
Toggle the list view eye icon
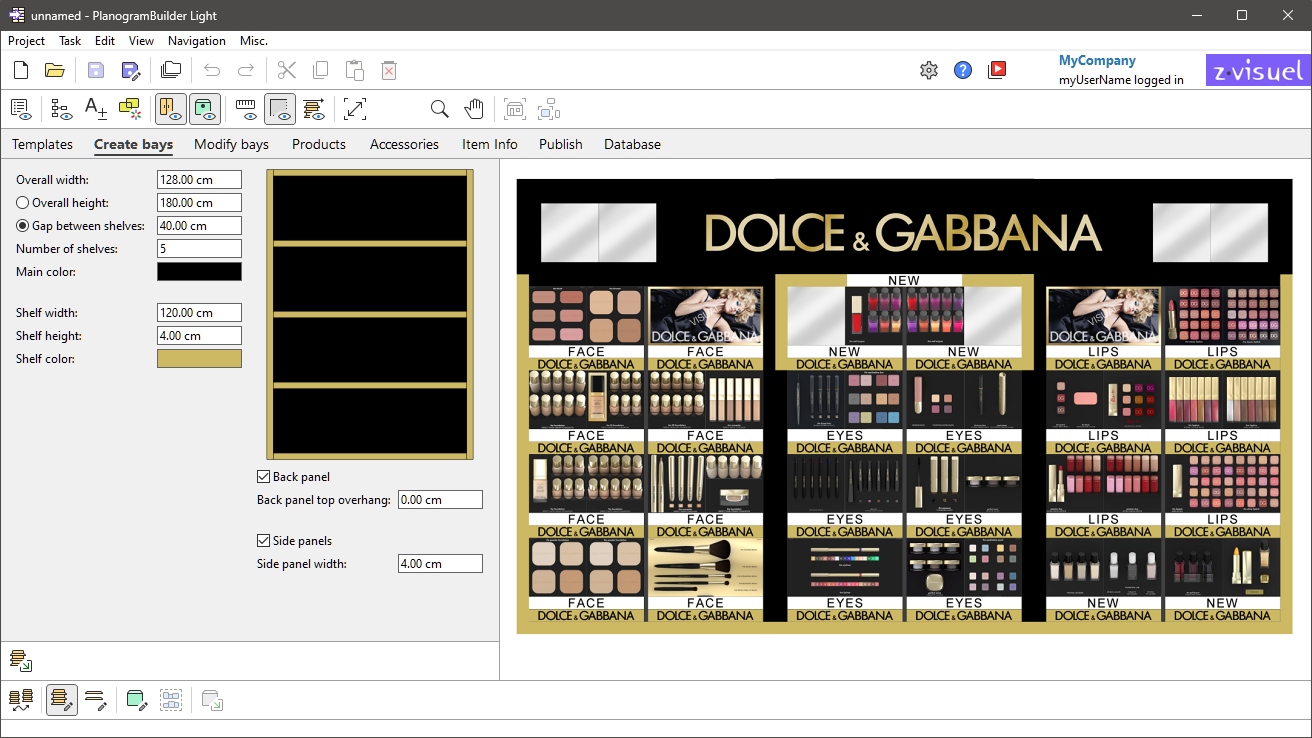(21, 109)
